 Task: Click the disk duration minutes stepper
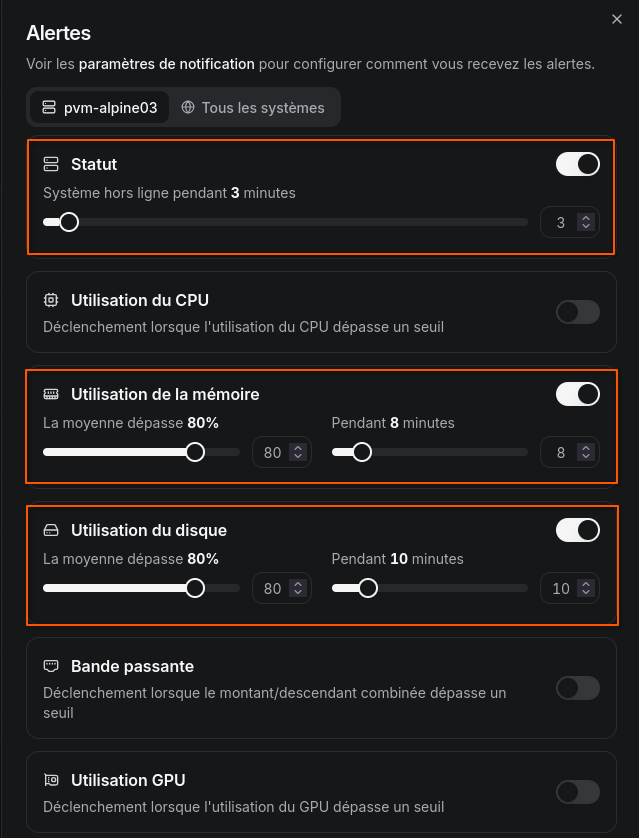(x=586, y=589)
